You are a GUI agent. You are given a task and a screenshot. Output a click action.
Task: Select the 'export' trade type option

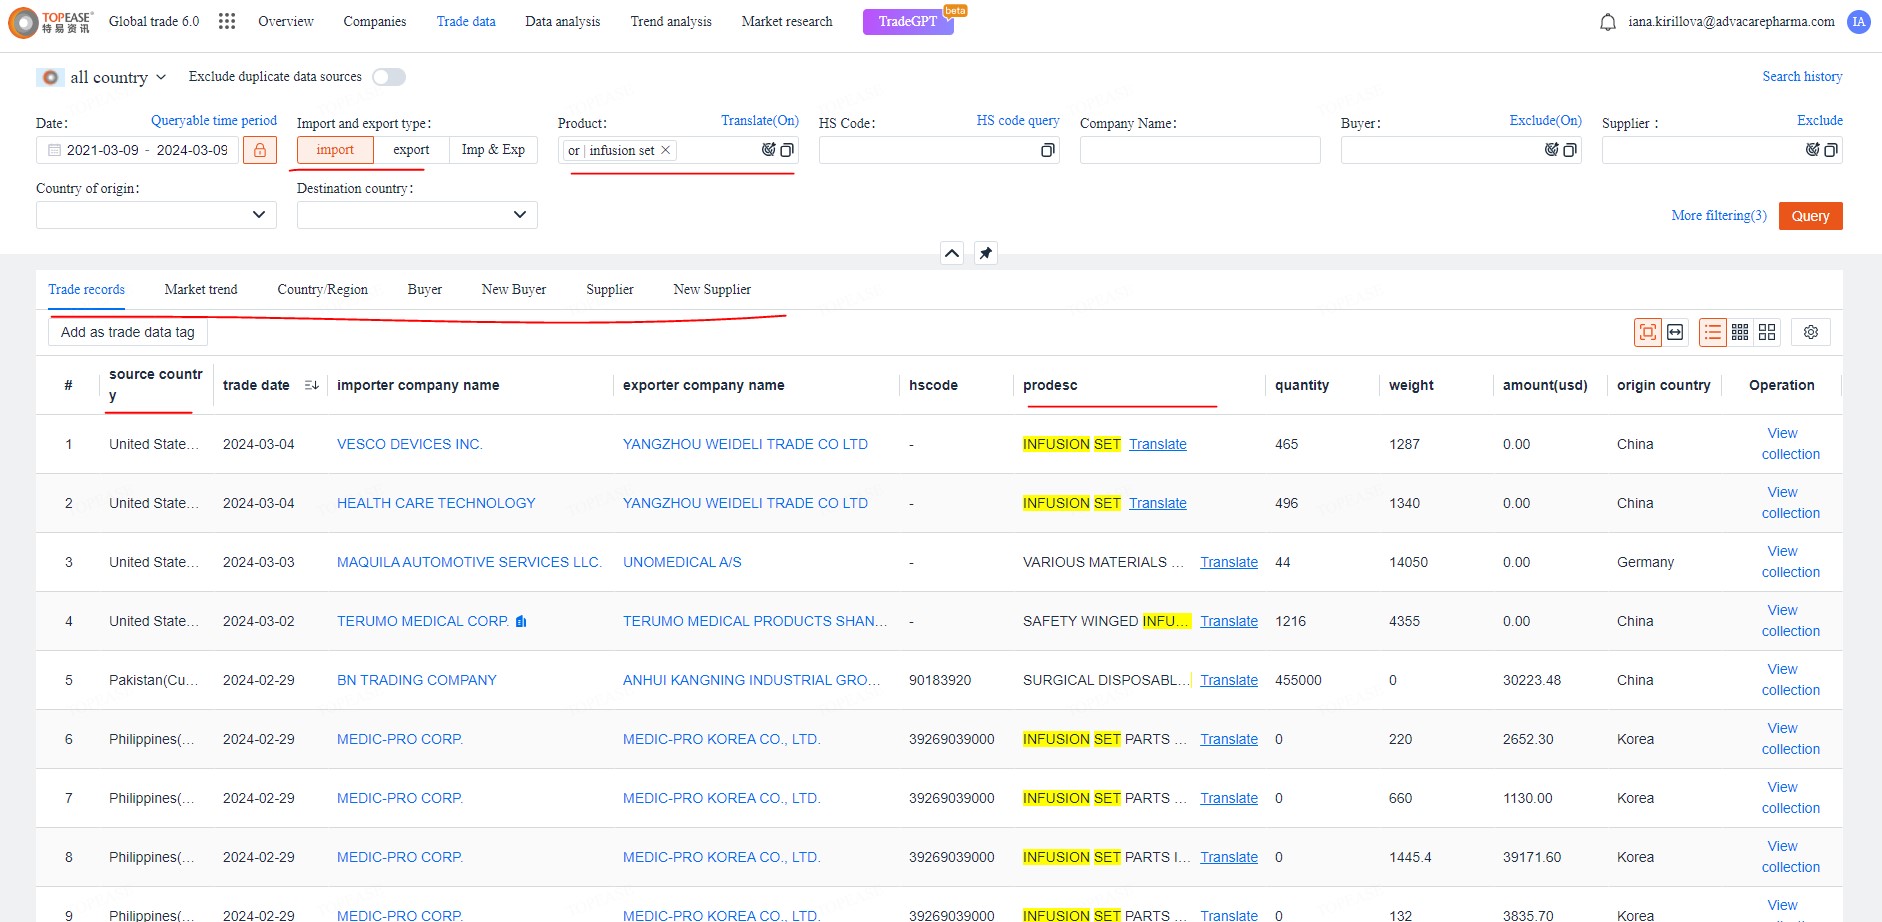tap(411, 150)
